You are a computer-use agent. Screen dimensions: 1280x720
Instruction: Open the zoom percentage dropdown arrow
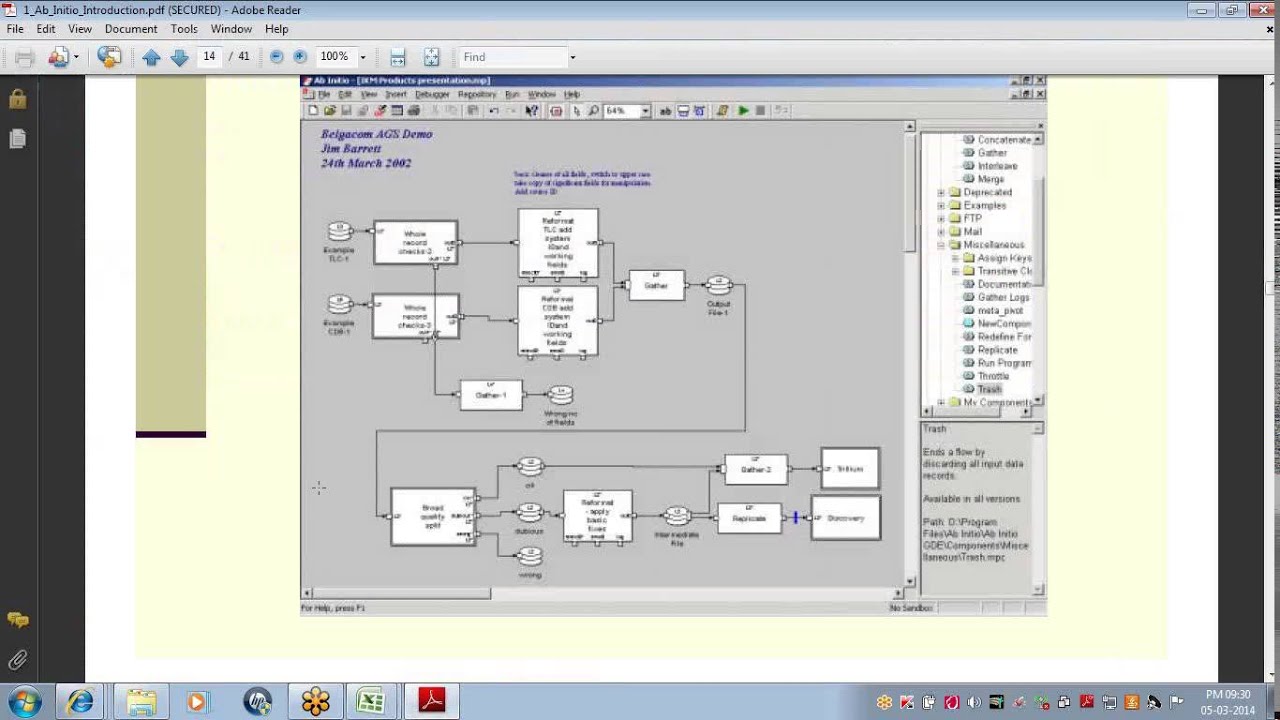(x=363, y=58)
